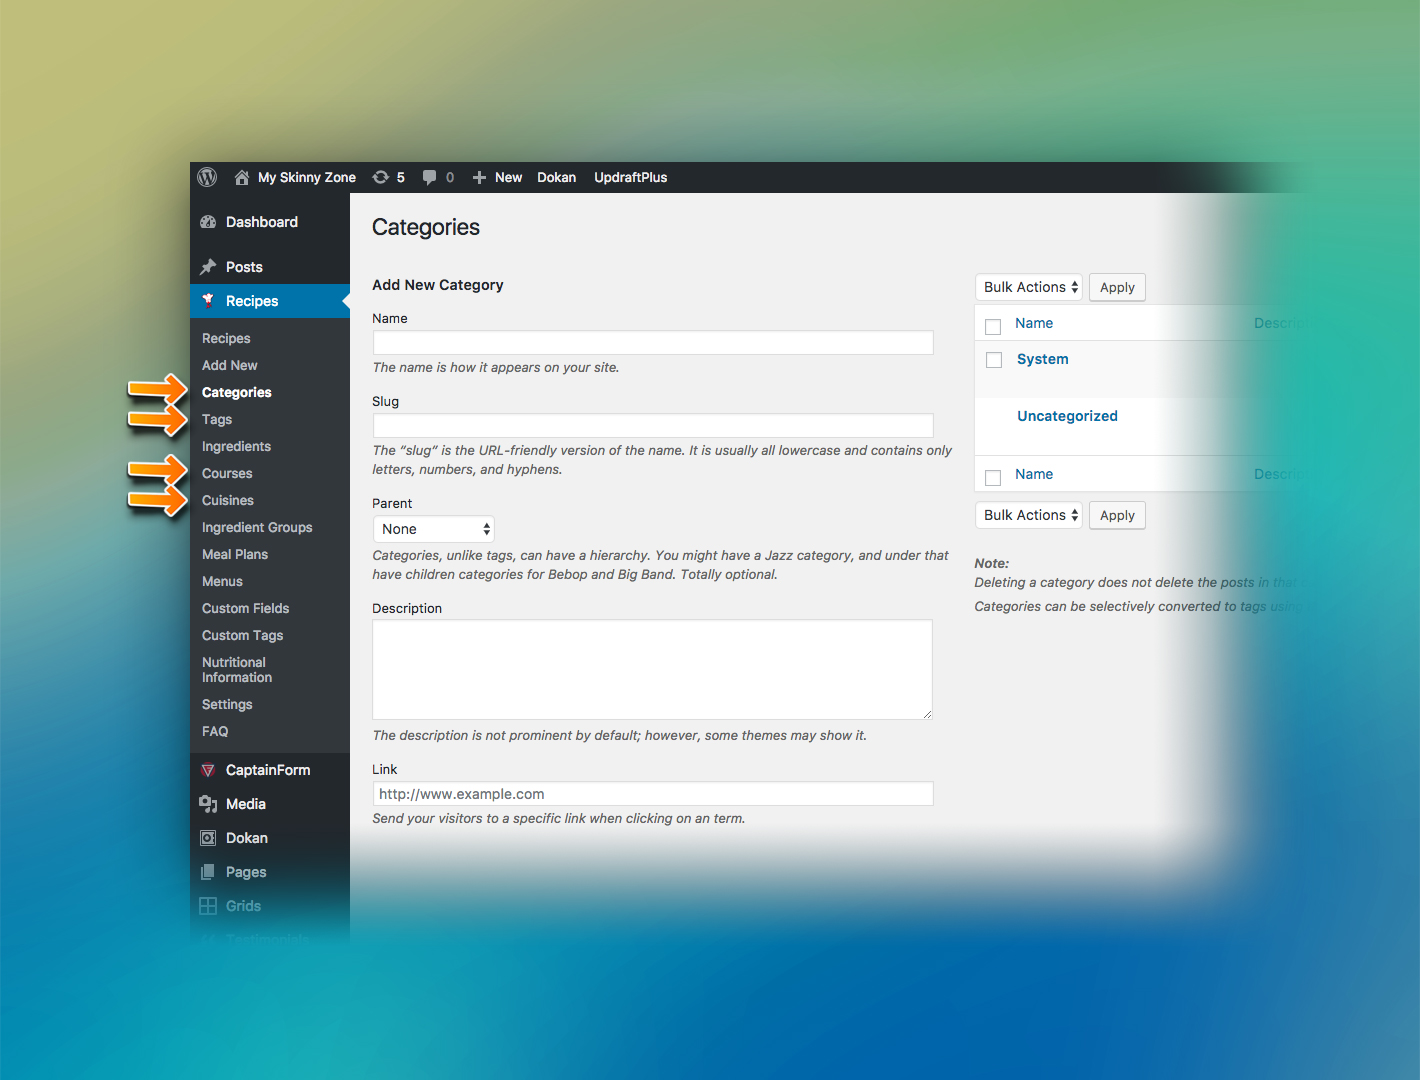Viewport: 1420px width, 1080px height.
Task: Tick the System category checkbox
Action: (994, 360)
